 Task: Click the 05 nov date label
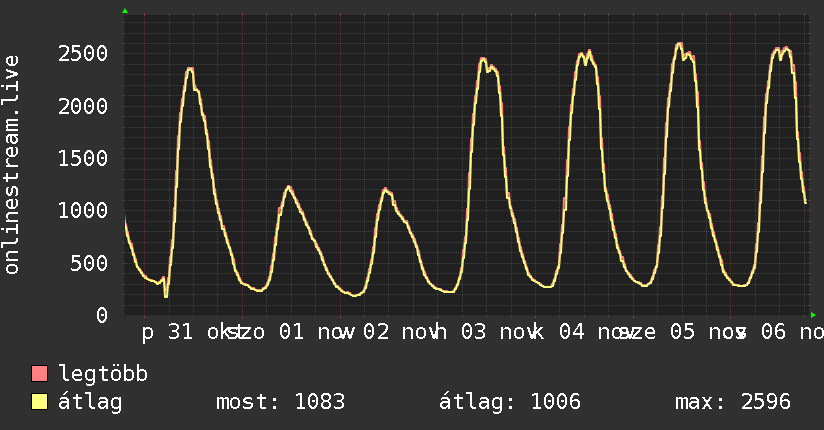706,332
